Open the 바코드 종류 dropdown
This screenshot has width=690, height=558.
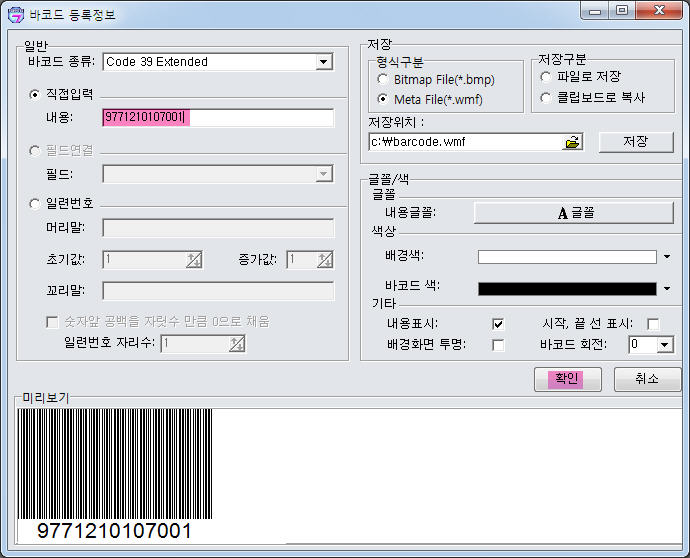(x=323, y=62)
